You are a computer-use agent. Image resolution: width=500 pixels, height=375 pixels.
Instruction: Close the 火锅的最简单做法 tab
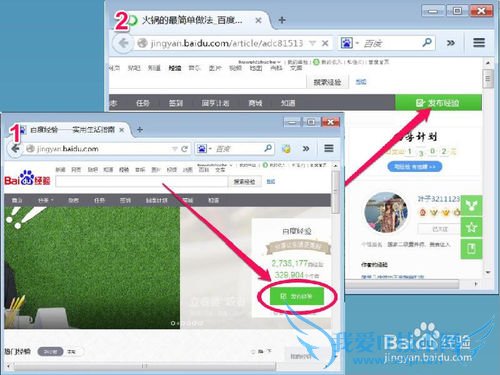click(258, 20)
